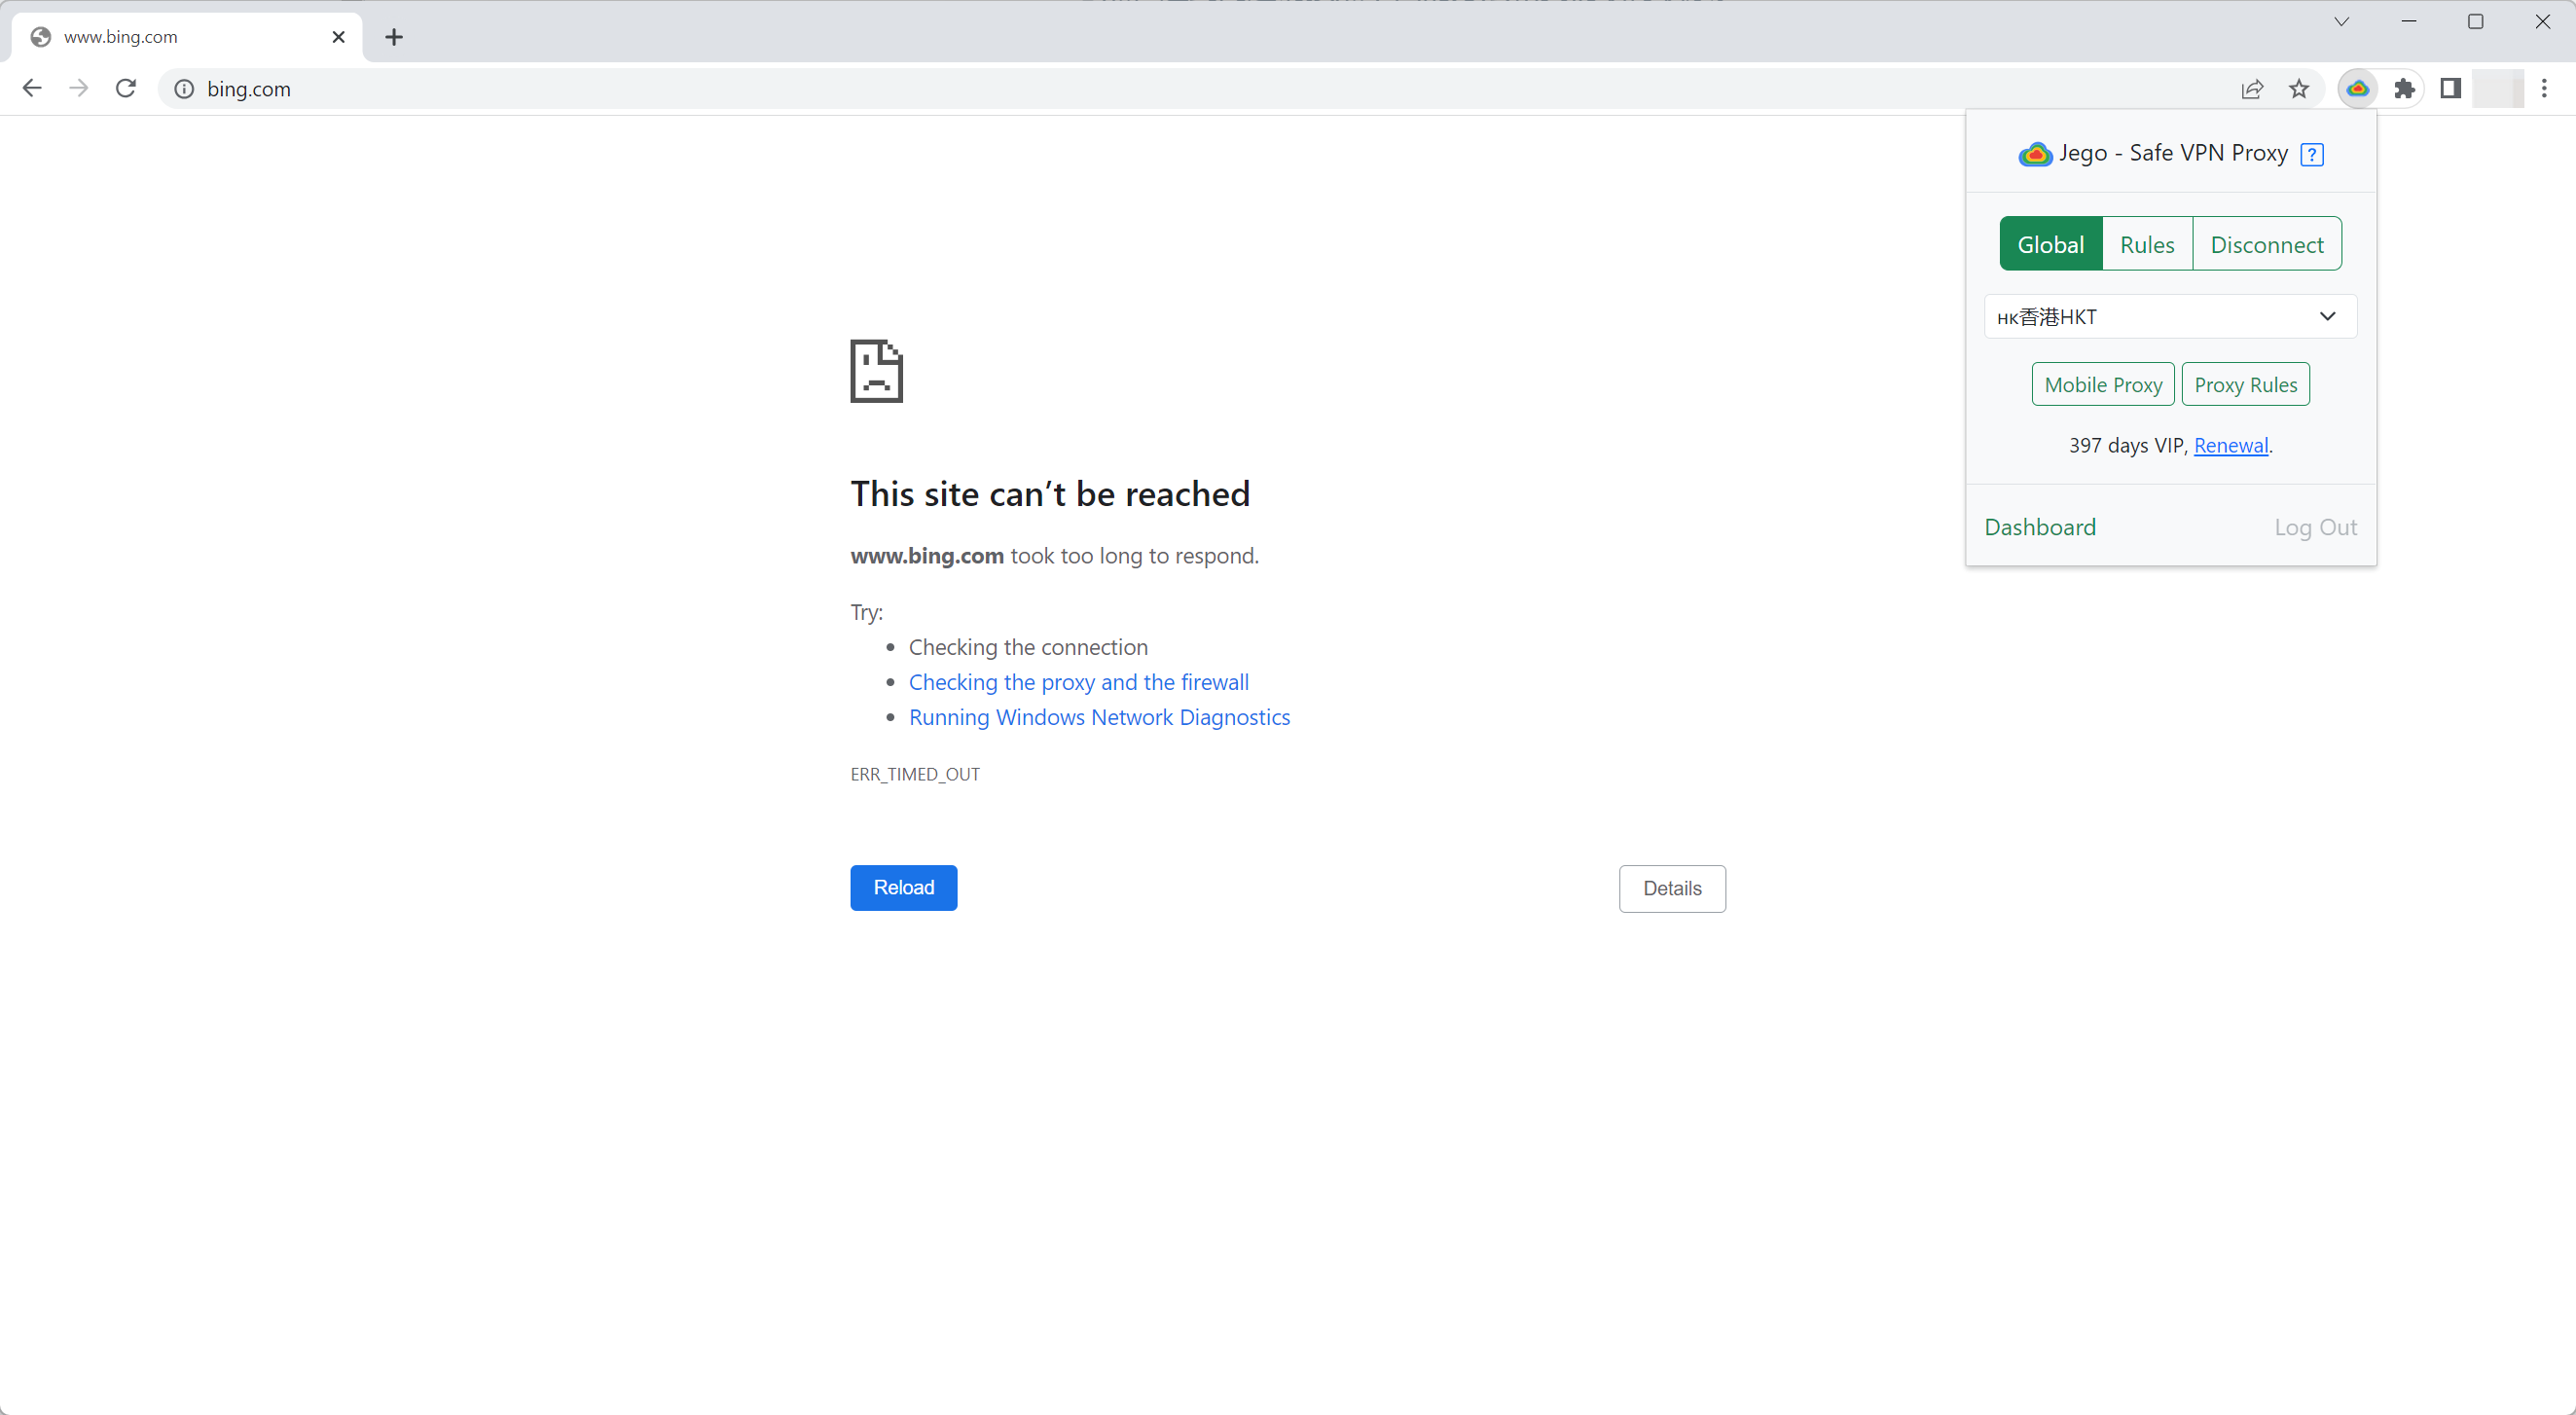Click the forward navigation arrow
Screen dimensions: 2576x1415
coord(79,89)
